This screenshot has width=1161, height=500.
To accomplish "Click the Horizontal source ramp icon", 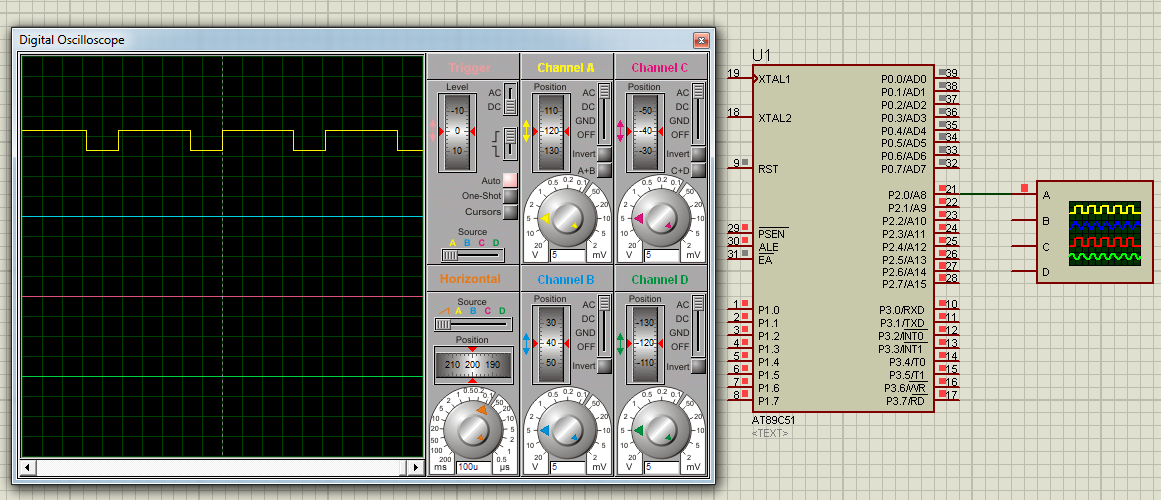I will [x=444, y=311].
